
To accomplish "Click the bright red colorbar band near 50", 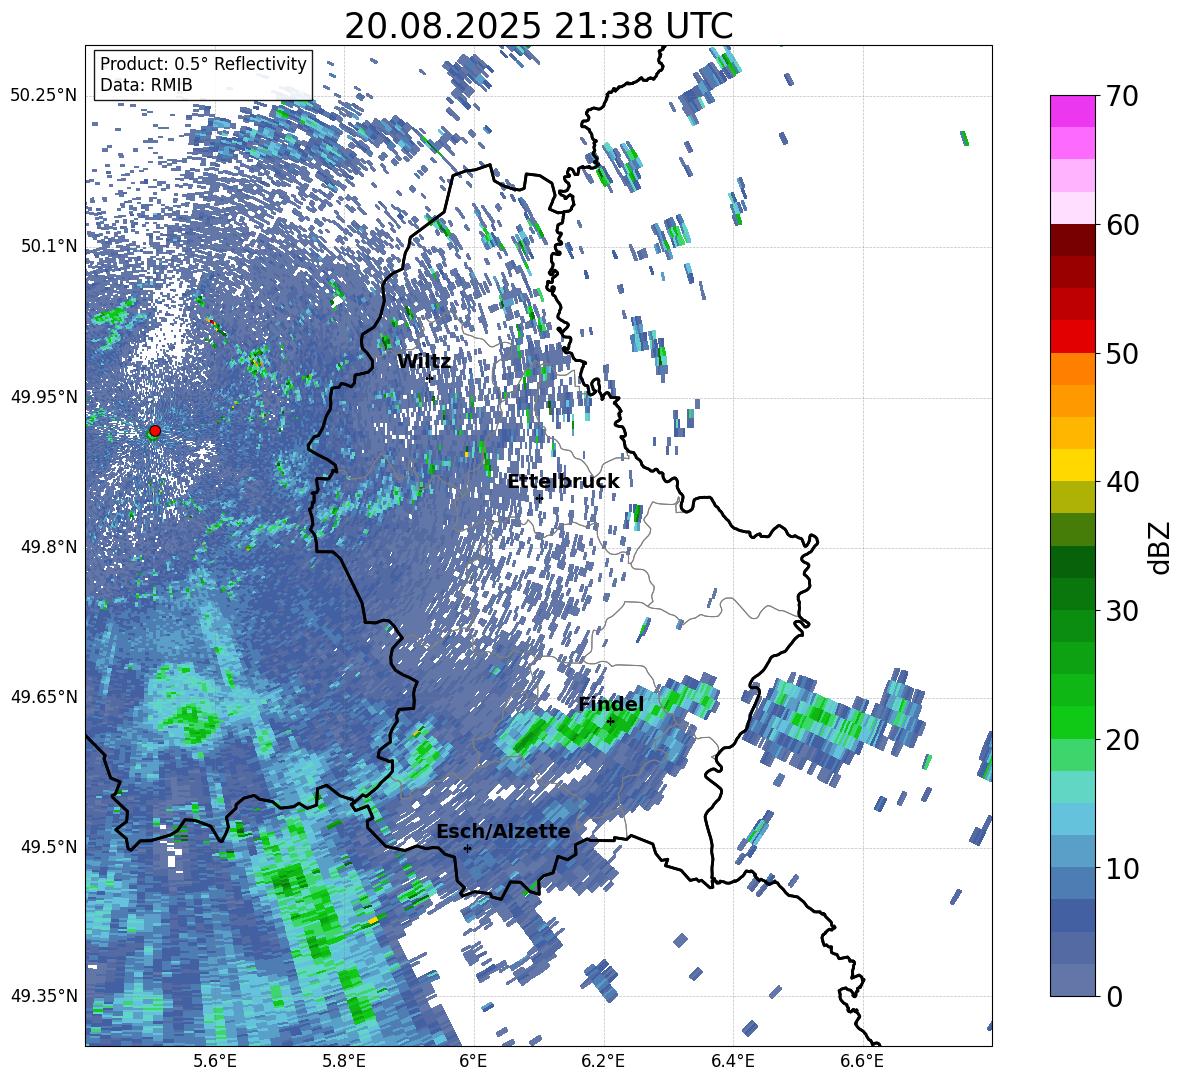I will coord(1072,336).
